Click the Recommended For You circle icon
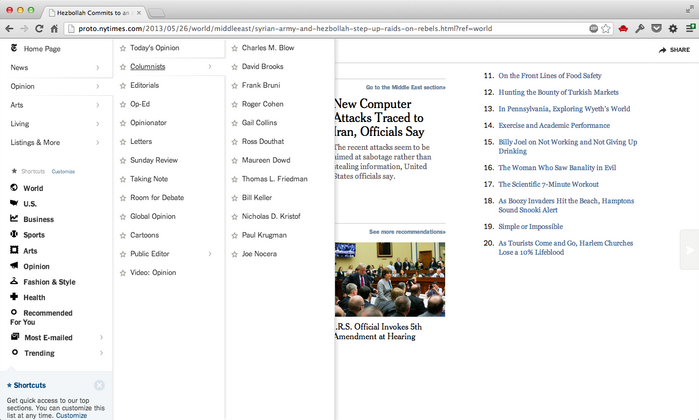 pyautogui.click(x=14, y=312)
